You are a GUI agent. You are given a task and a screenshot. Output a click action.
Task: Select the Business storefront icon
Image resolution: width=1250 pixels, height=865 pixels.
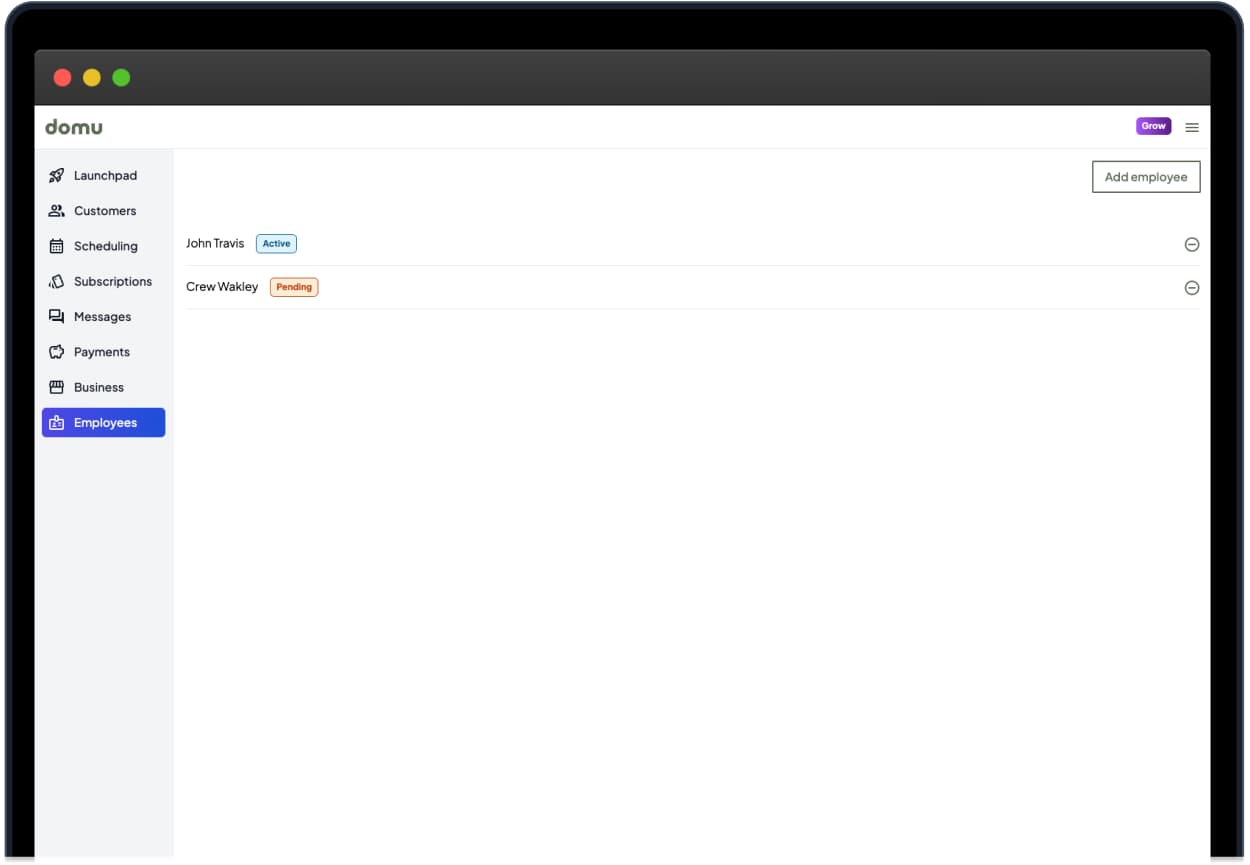point(58,387)
